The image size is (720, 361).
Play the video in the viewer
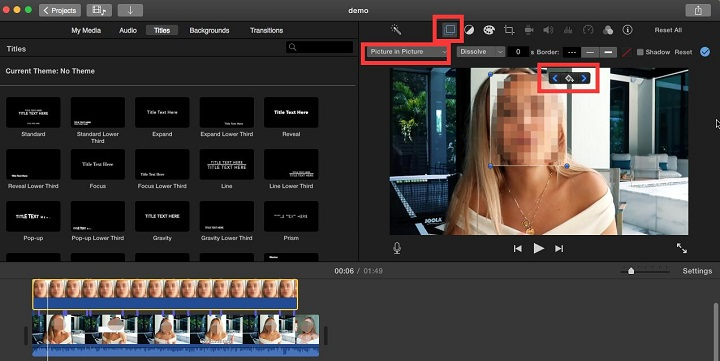pos(539,248)
